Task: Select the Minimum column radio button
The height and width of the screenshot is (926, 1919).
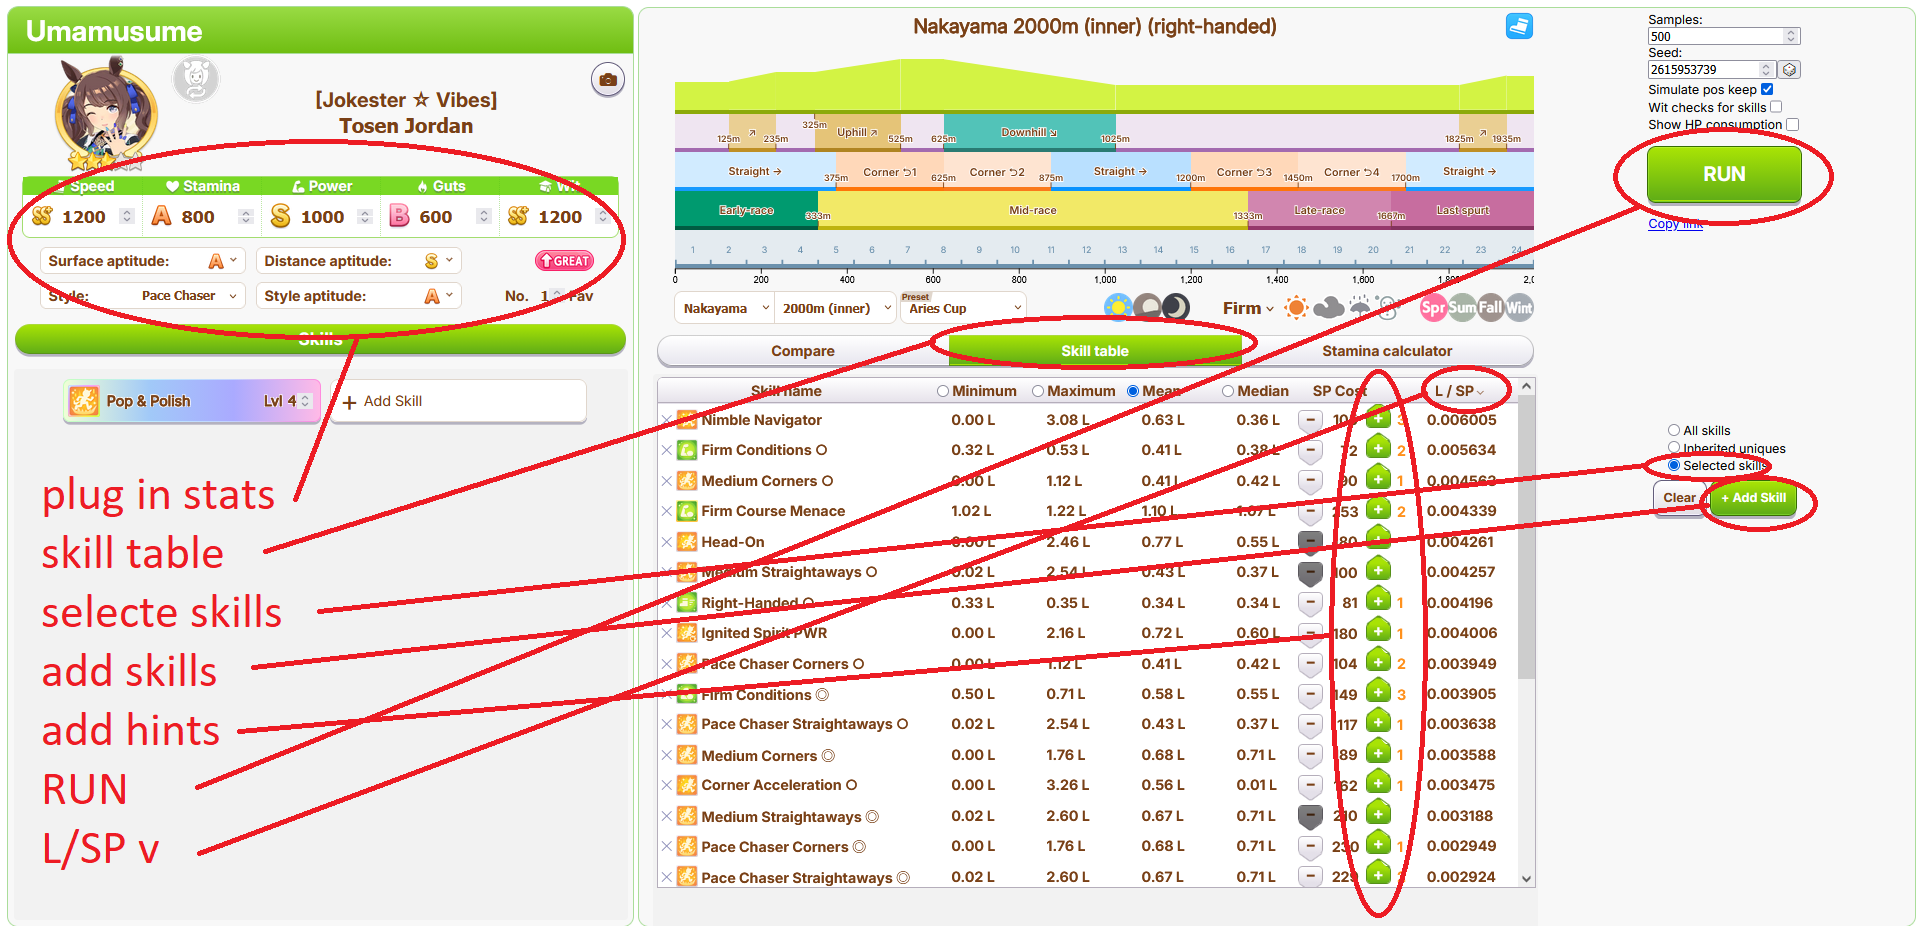Action: click(x=943, y=391)
